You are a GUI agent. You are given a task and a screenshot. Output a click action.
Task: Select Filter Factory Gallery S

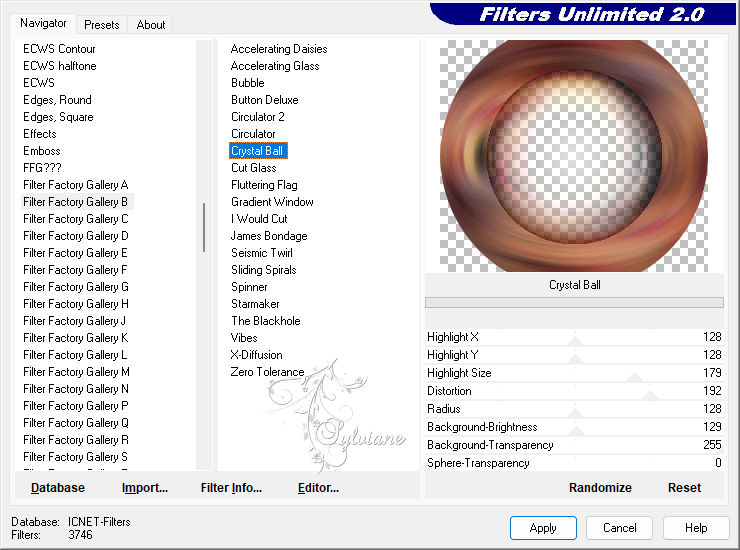[x=76, y=457]
